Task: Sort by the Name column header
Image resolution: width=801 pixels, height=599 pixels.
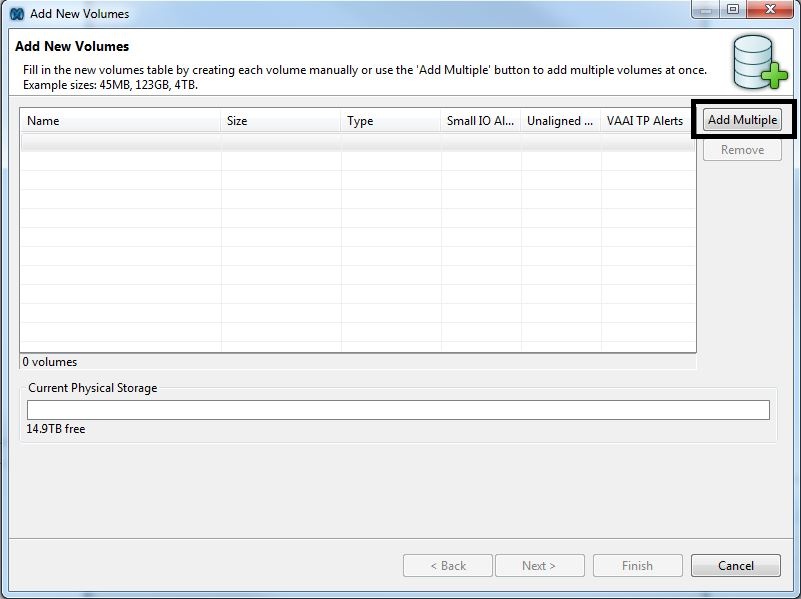Action: coord(120,121)
